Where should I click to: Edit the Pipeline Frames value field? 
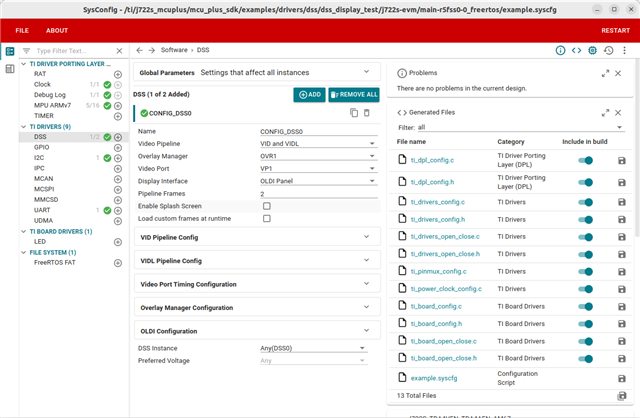coord(318,194)
